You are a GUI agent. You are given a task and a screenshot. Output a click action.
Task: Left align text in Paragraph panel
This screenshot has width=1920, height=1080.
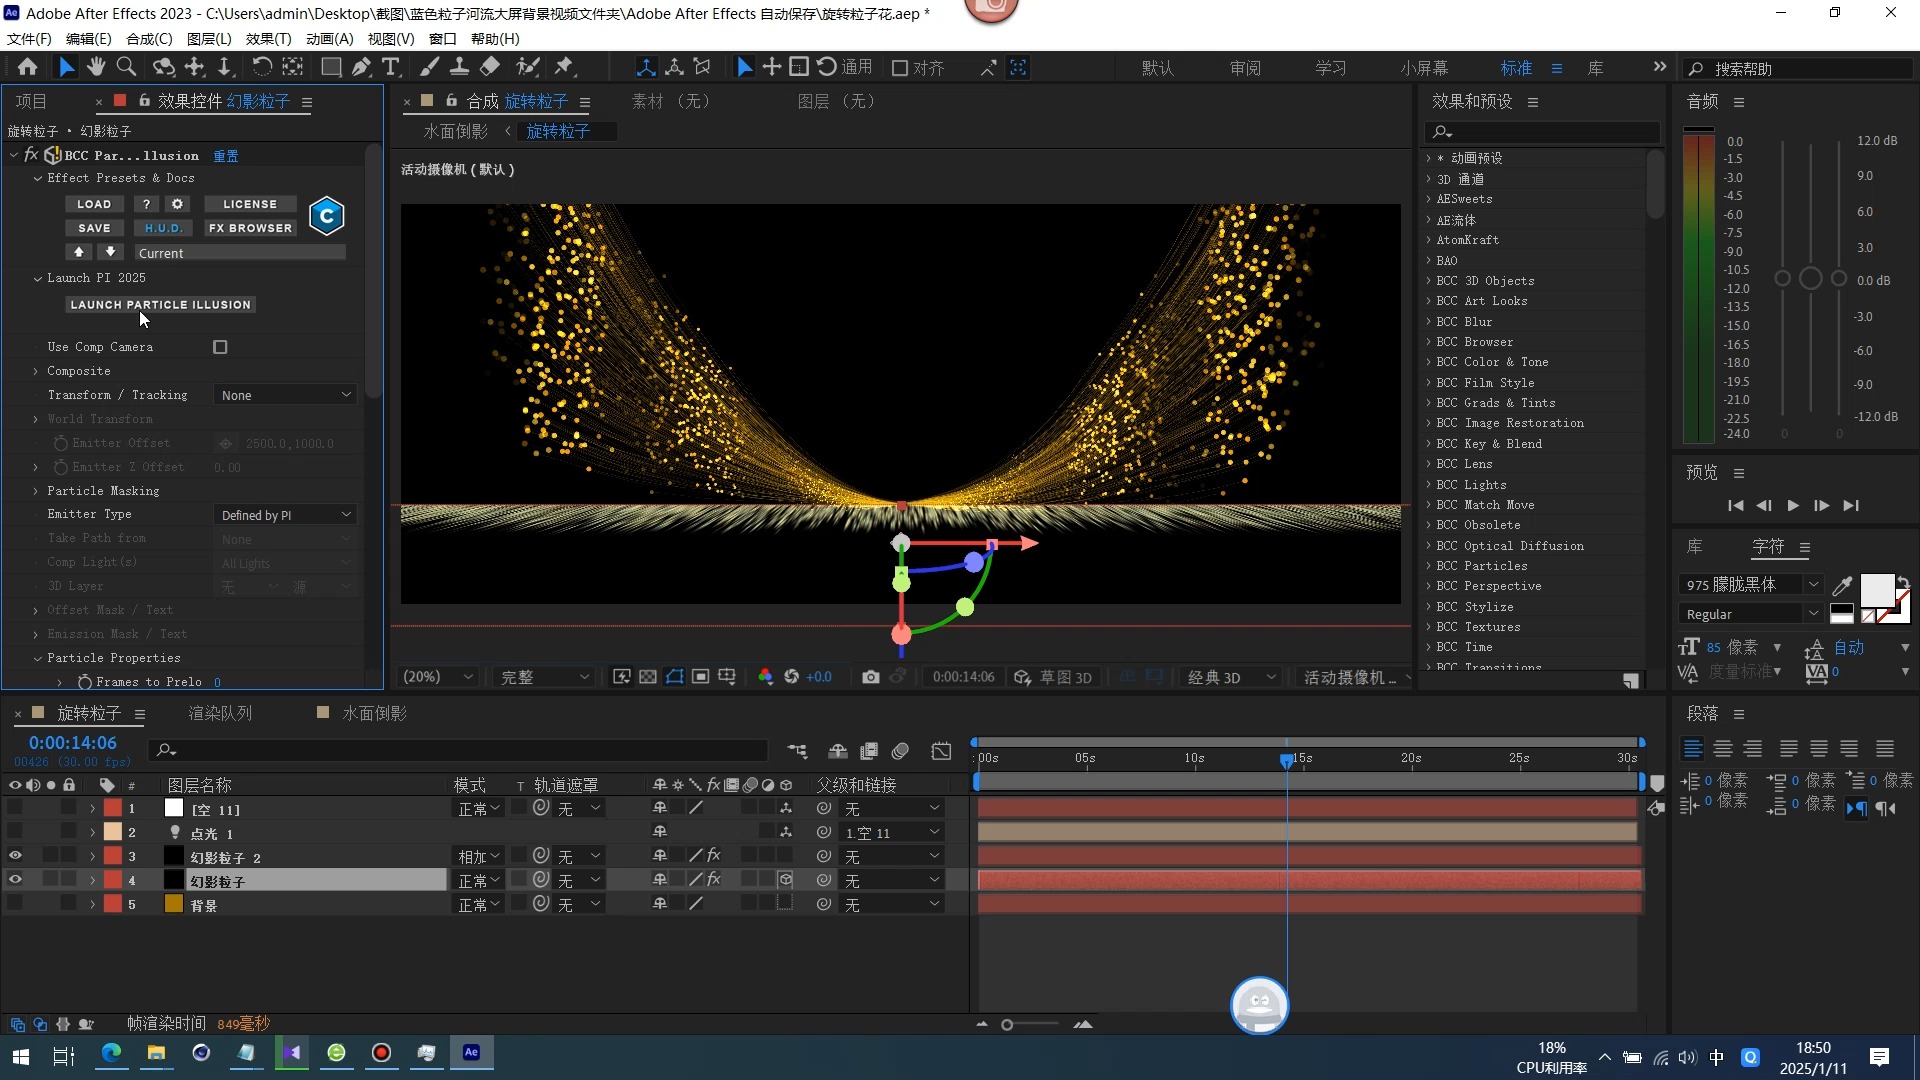1693,749
